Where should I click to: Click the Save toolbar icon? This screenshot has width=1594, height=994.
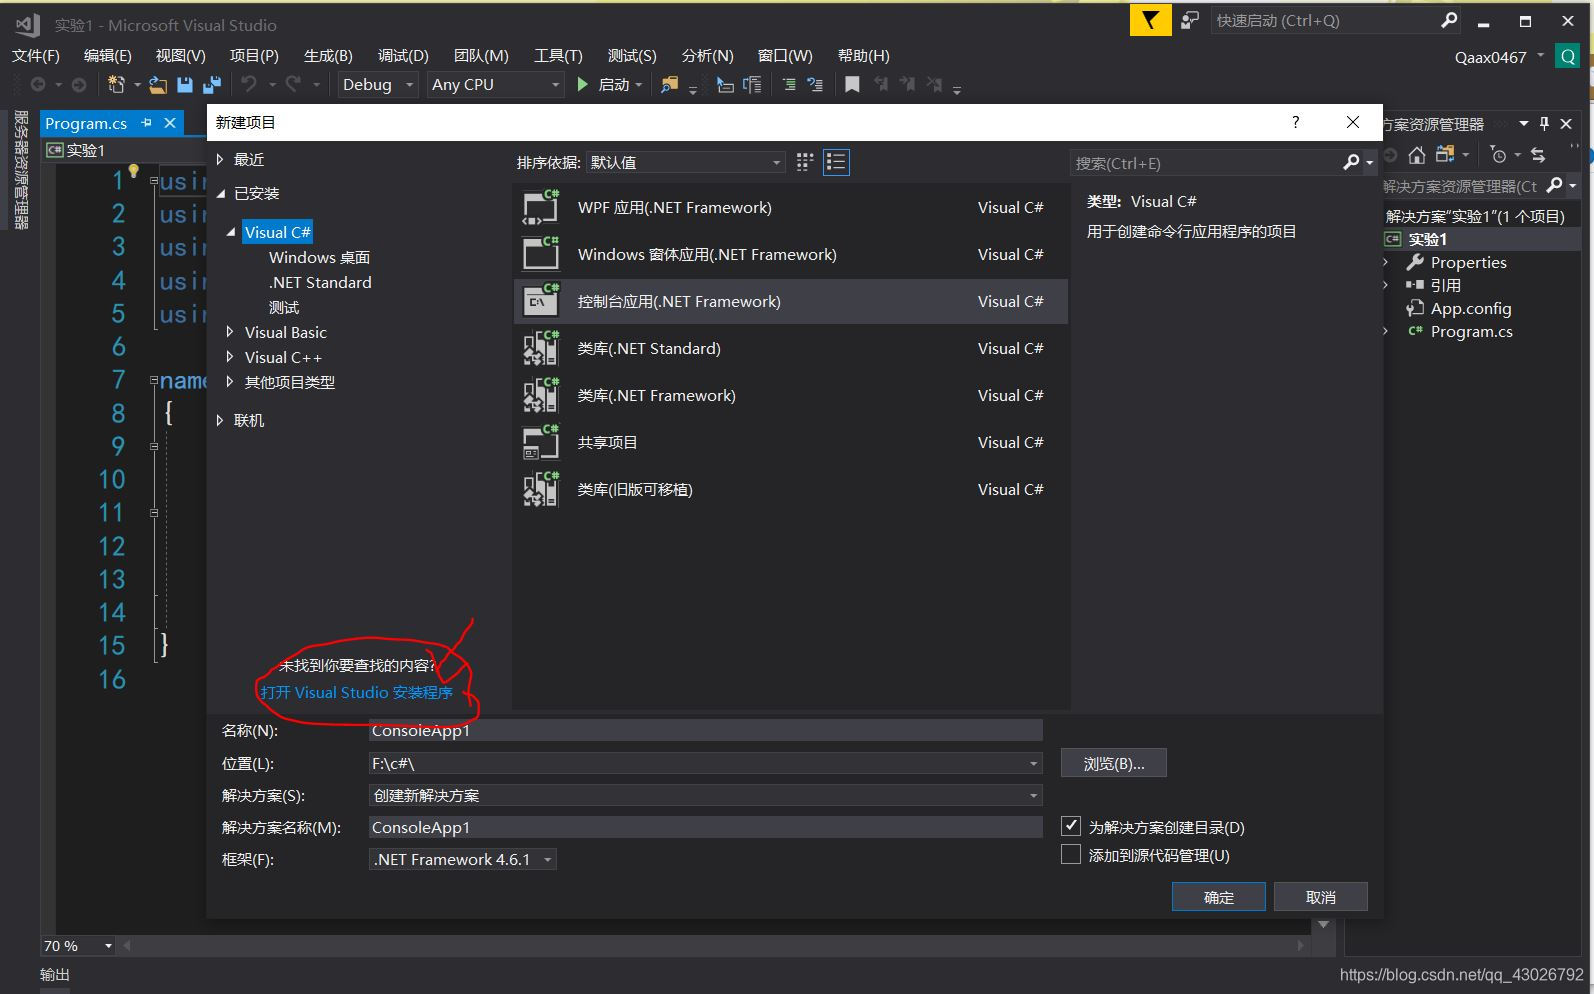coord(185,85)
